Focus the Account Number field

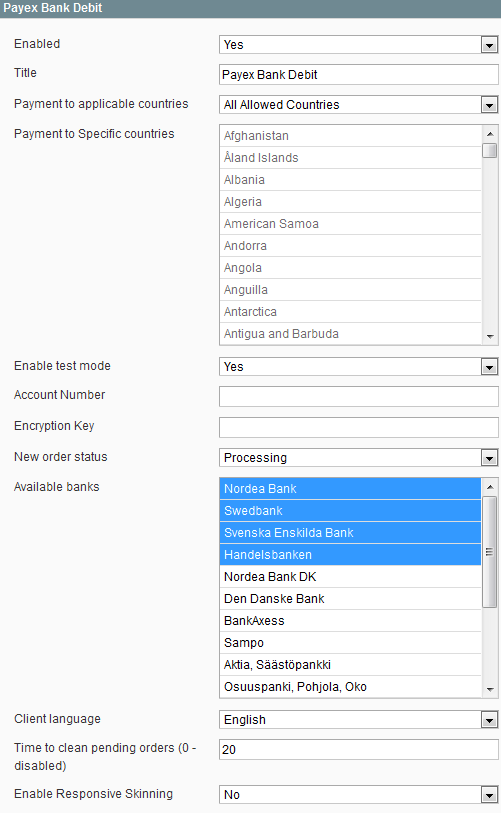[x=358, y=397]
